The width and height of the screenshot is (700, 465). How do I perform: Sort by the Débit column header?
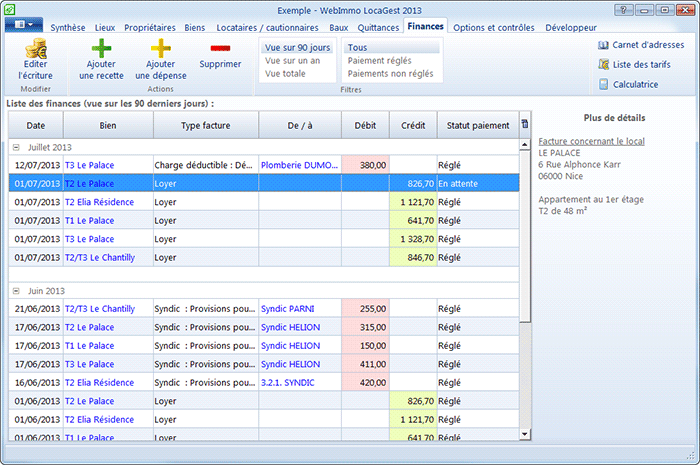[364, 125]
